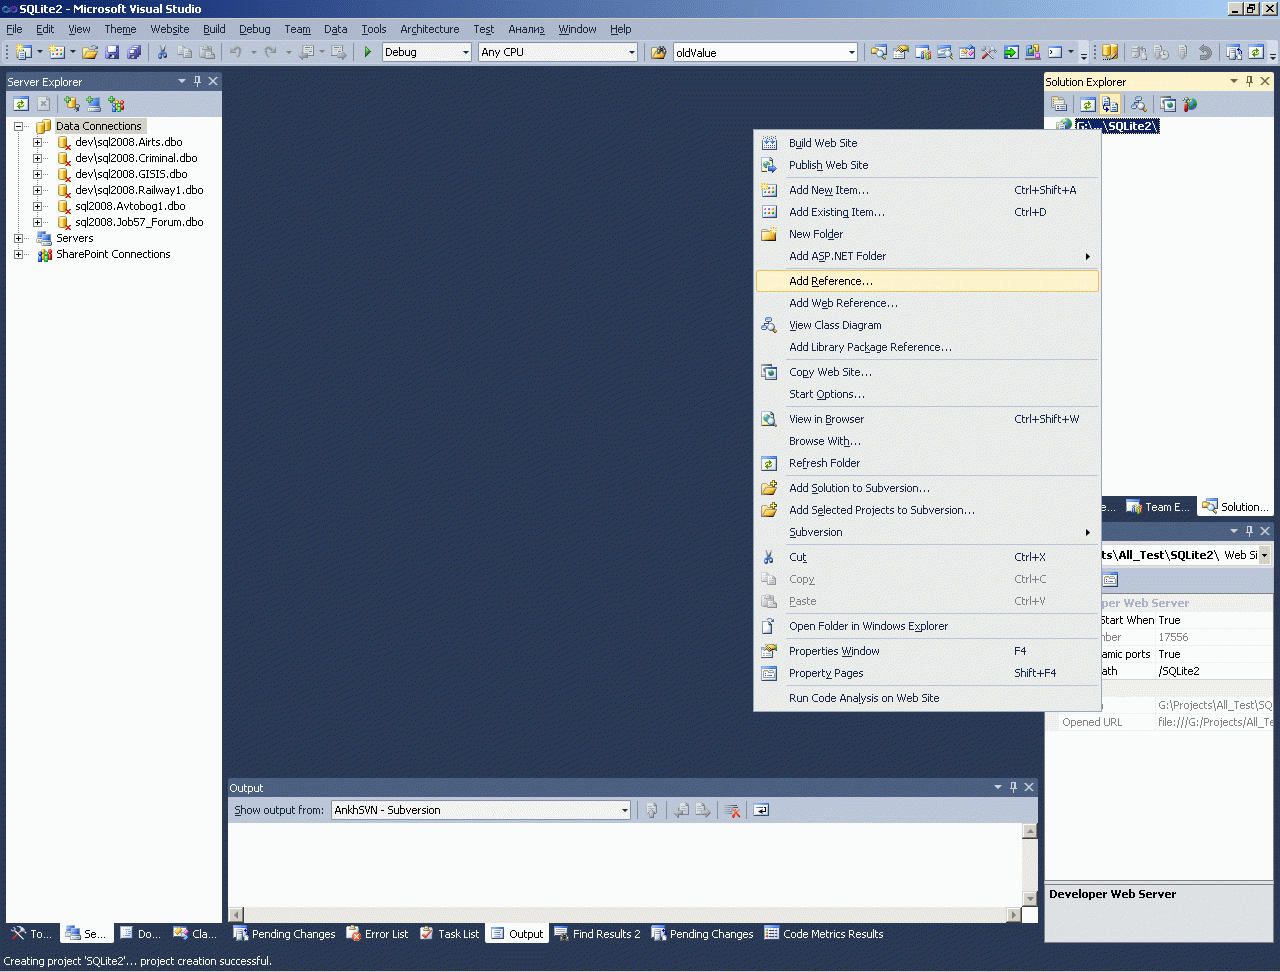Image resolution: width=1280 pixels, height=972 pixels.
Task: Open the Website menu in the menu bar
Action: pyautogui.click(x=170, y=29)
